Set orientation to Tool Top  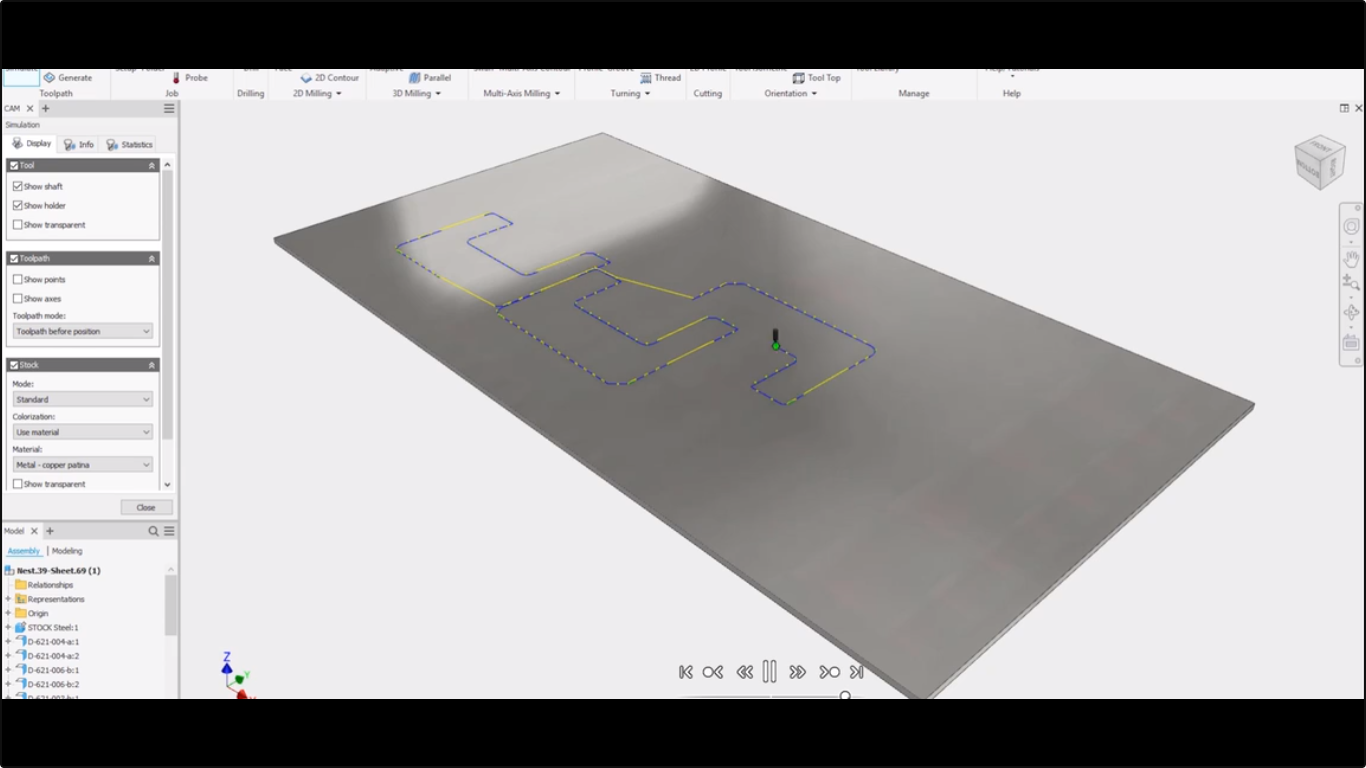point(817,77)
